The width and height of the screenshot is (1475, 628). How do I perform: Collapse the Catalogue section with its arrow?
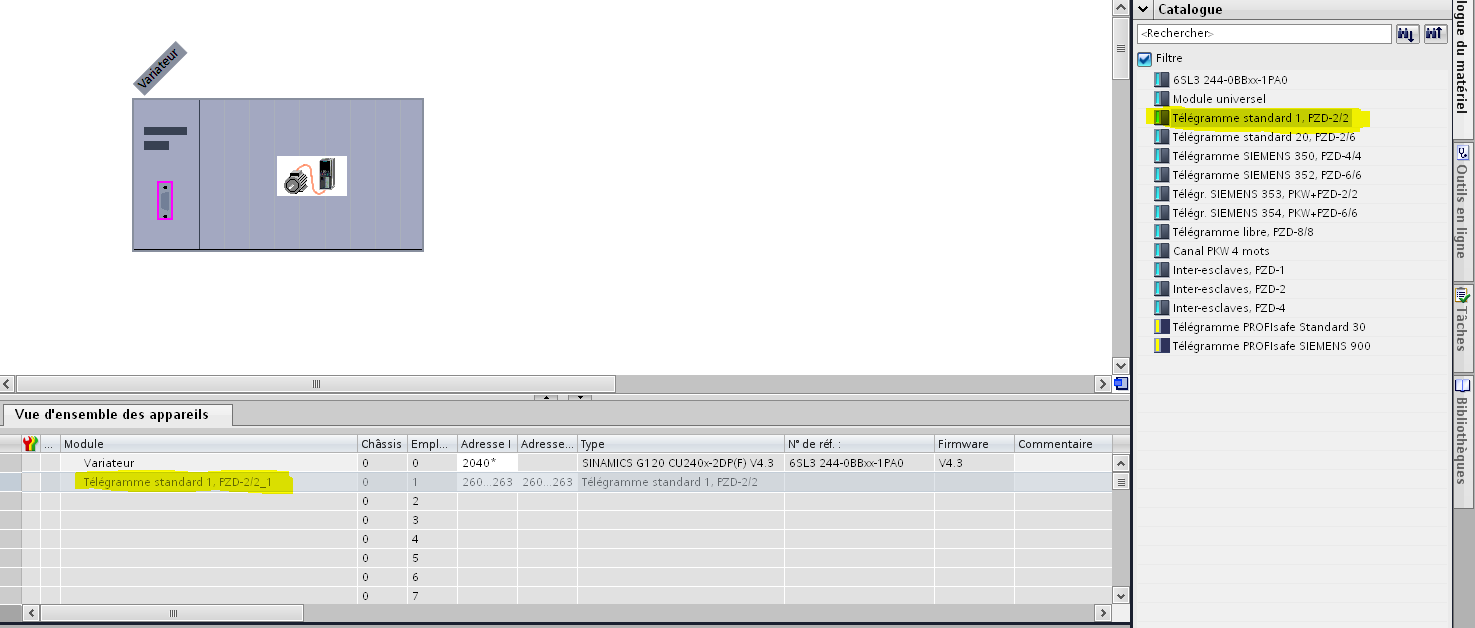(1144, 9)
